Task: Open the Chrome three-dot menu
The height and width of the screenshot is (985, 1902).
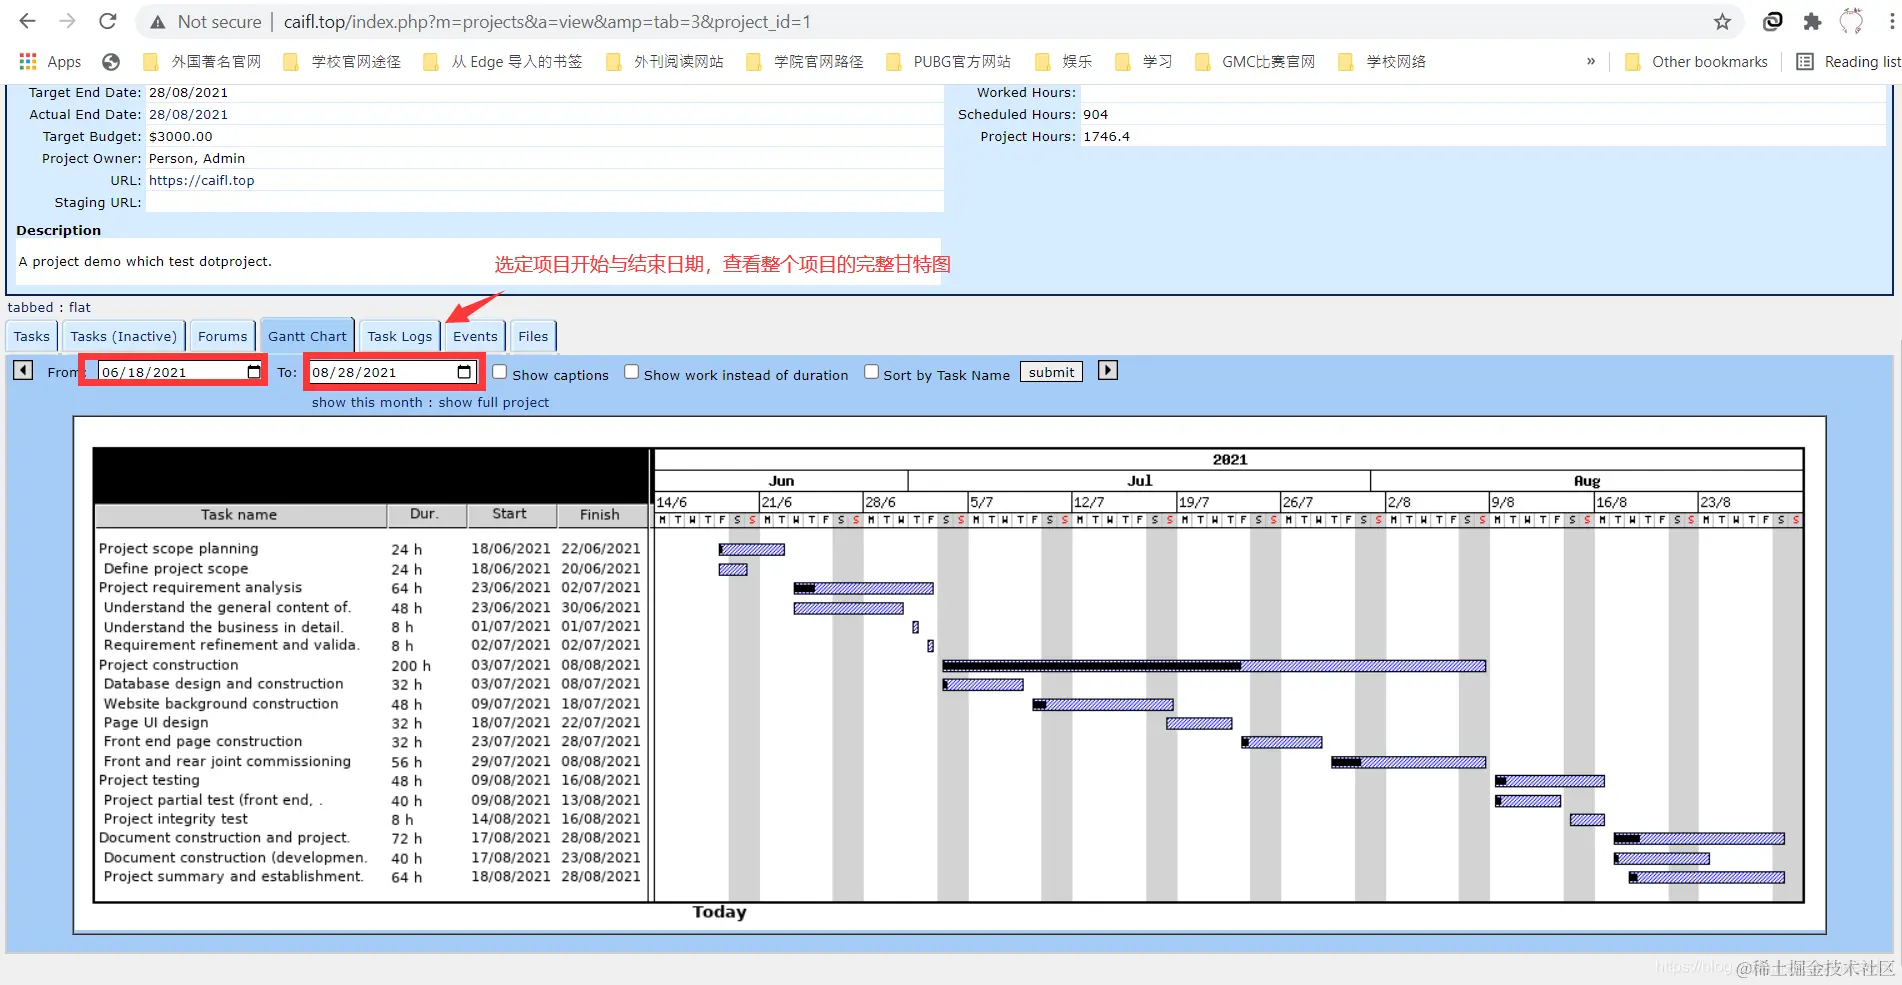Action: (1891, 22)
